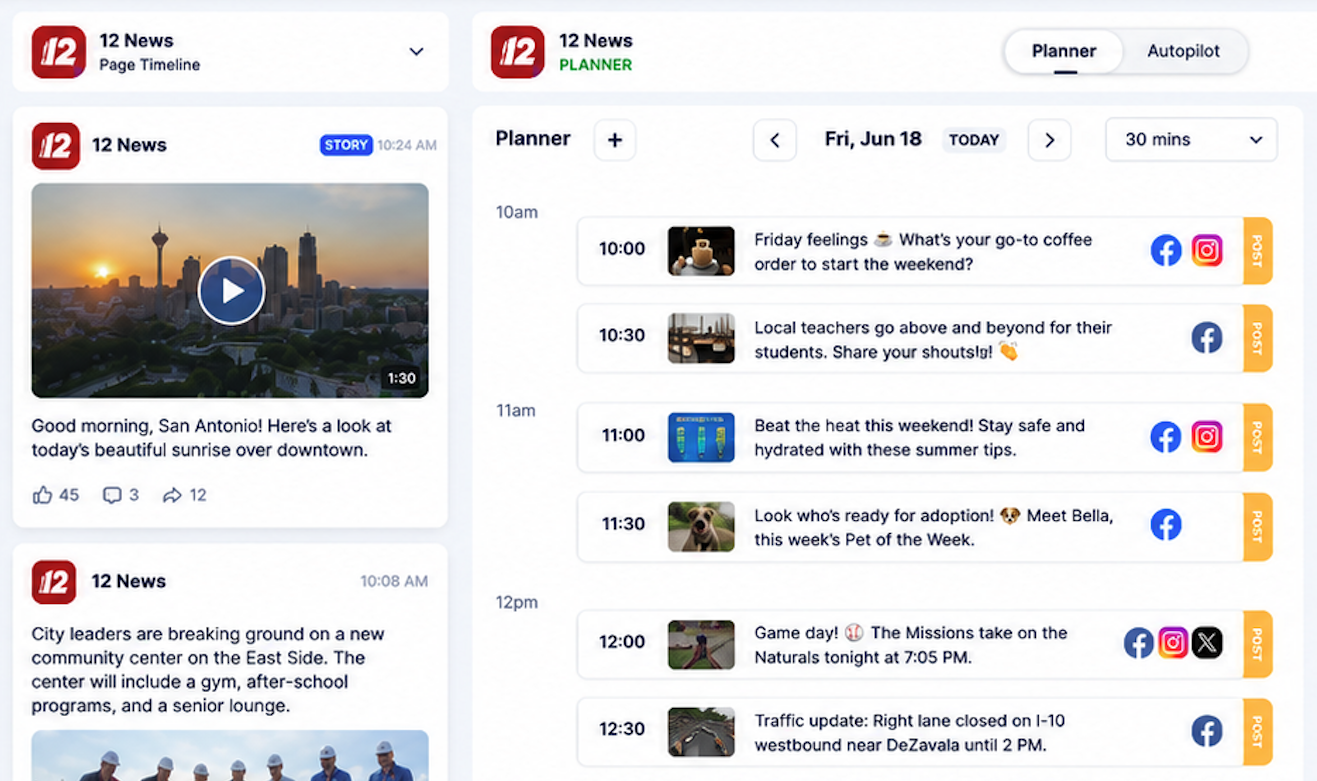1317x781 pixels.
Task: Click the 10:08 AM timestamp
Action: (394, 581)
